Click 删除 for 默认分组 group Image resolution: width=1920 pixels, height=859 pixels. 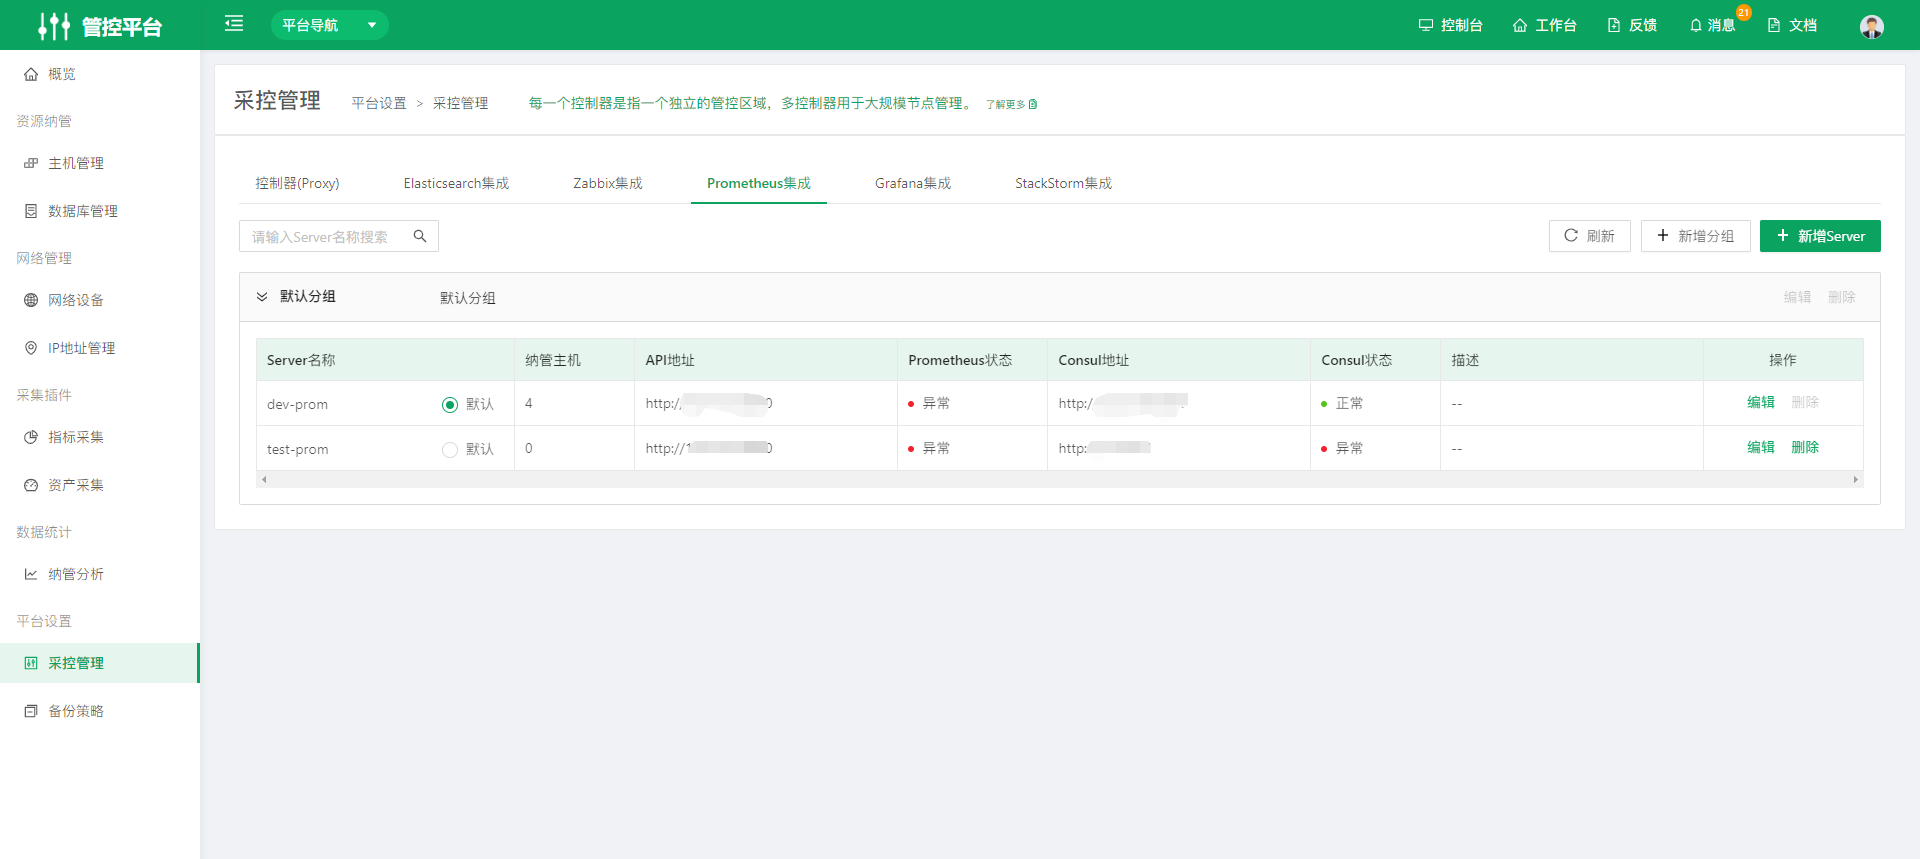tap(1842, 297)
